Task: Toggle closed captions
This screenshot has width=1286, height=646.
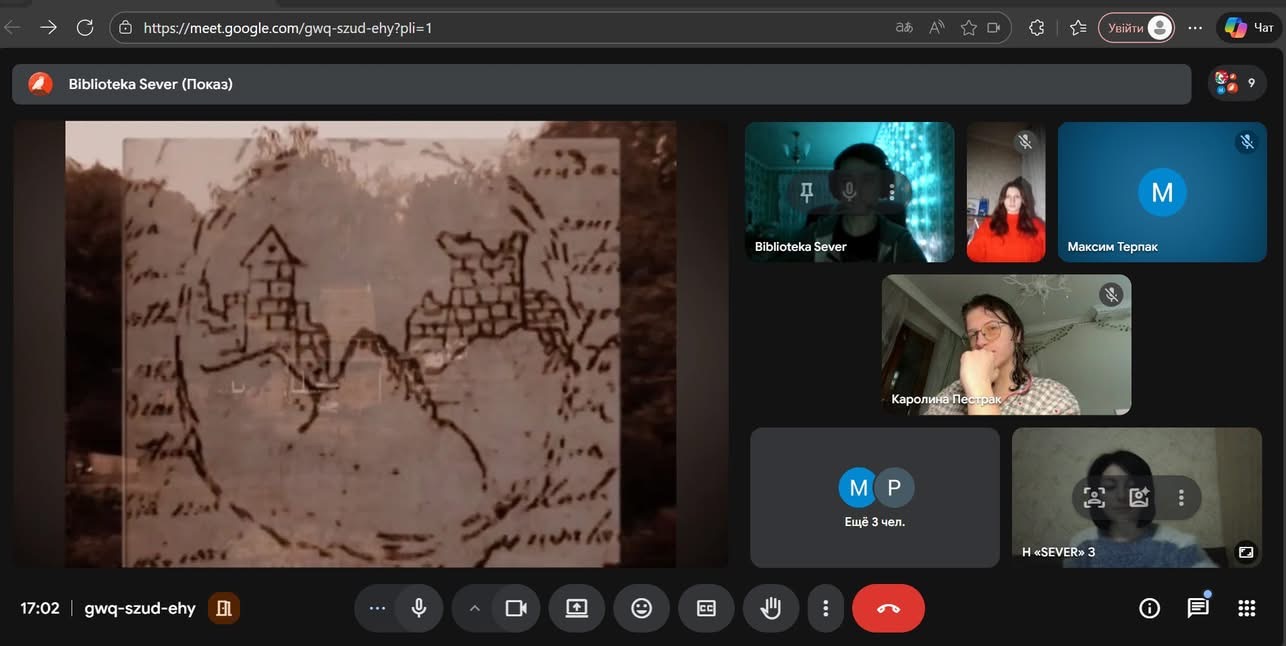Action: 706,608
